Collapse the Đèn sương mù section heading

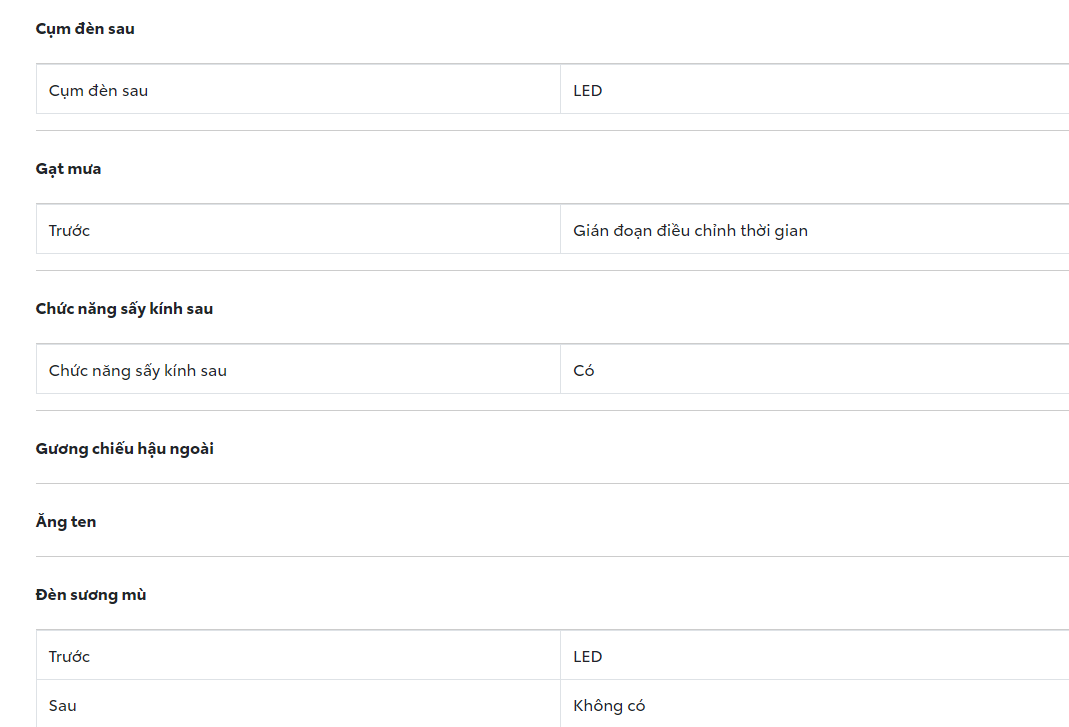tap(91, 595)
